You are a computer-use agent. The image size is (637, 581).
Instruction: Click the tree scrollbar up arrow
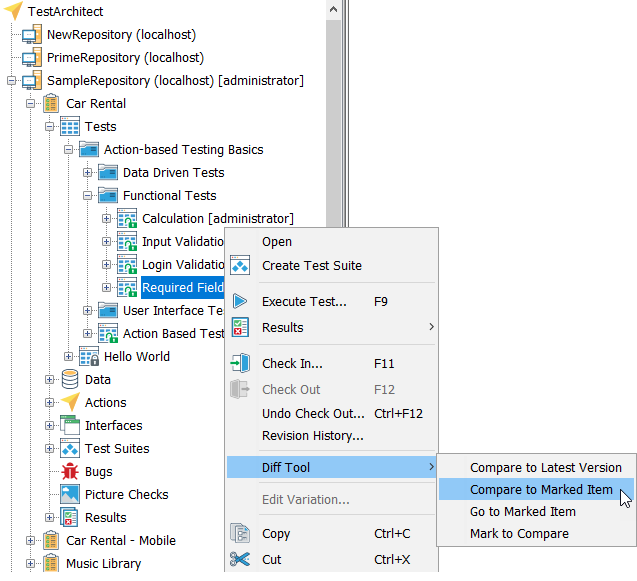pos(334,9)
